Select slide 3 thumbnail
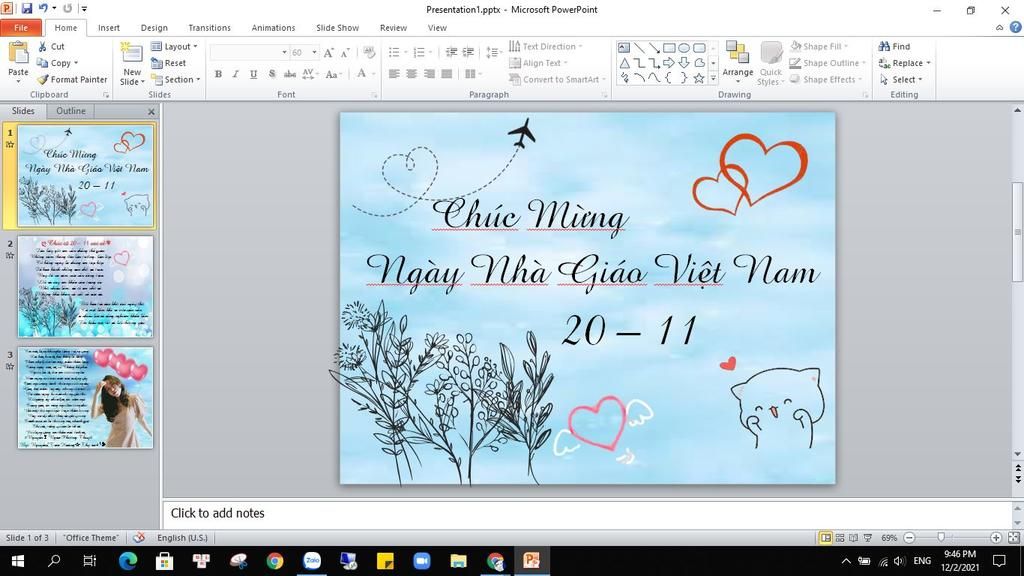 pos(86,397)
